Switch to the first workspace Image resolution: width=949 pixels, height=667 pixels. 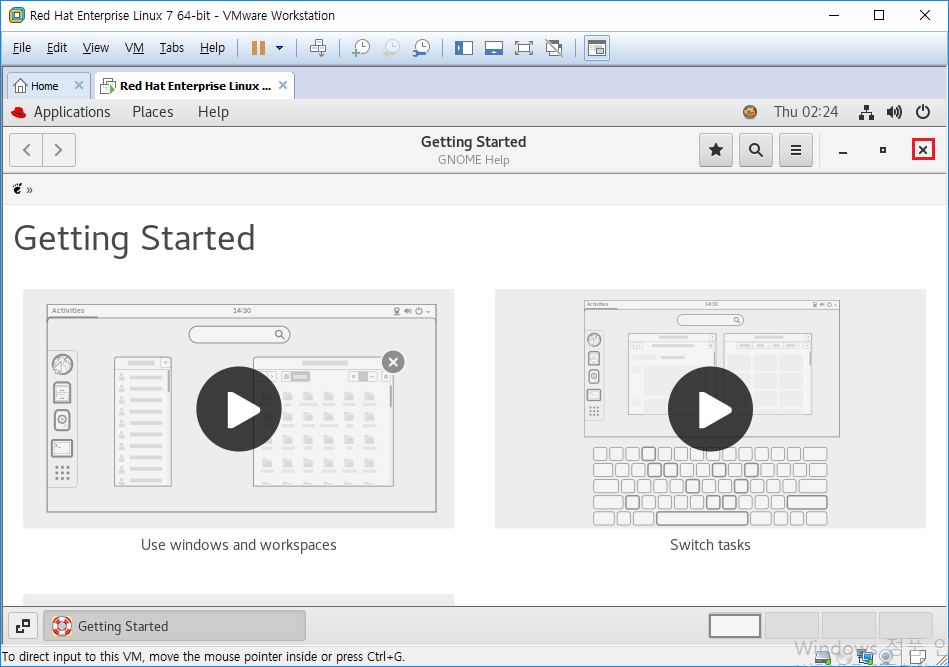point(735,626)
